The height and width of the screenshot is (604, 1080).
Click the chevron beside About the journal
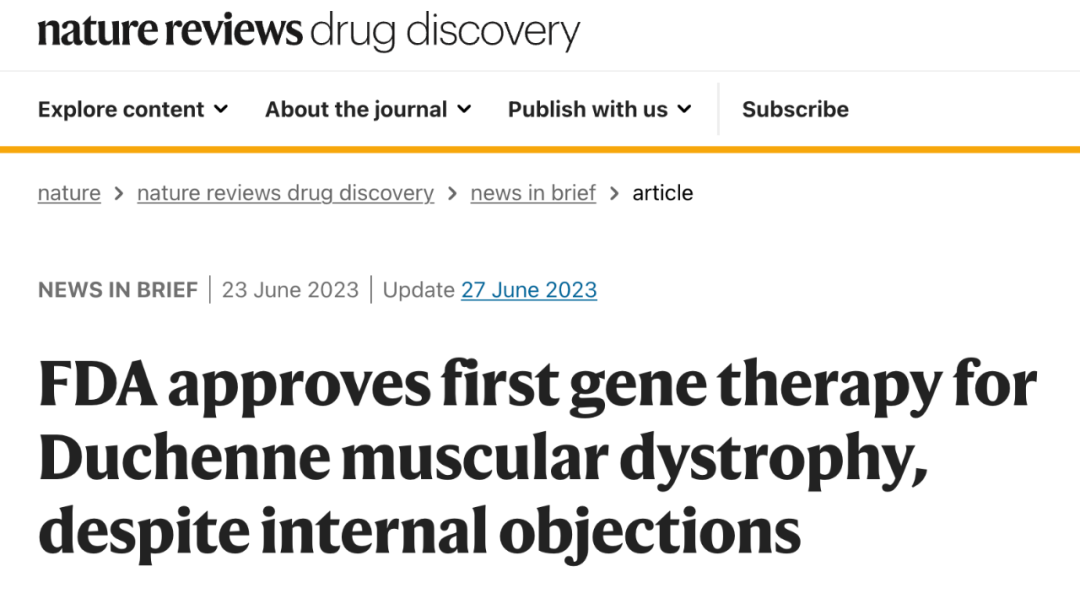pyautogui.click(x=464, y=109)
